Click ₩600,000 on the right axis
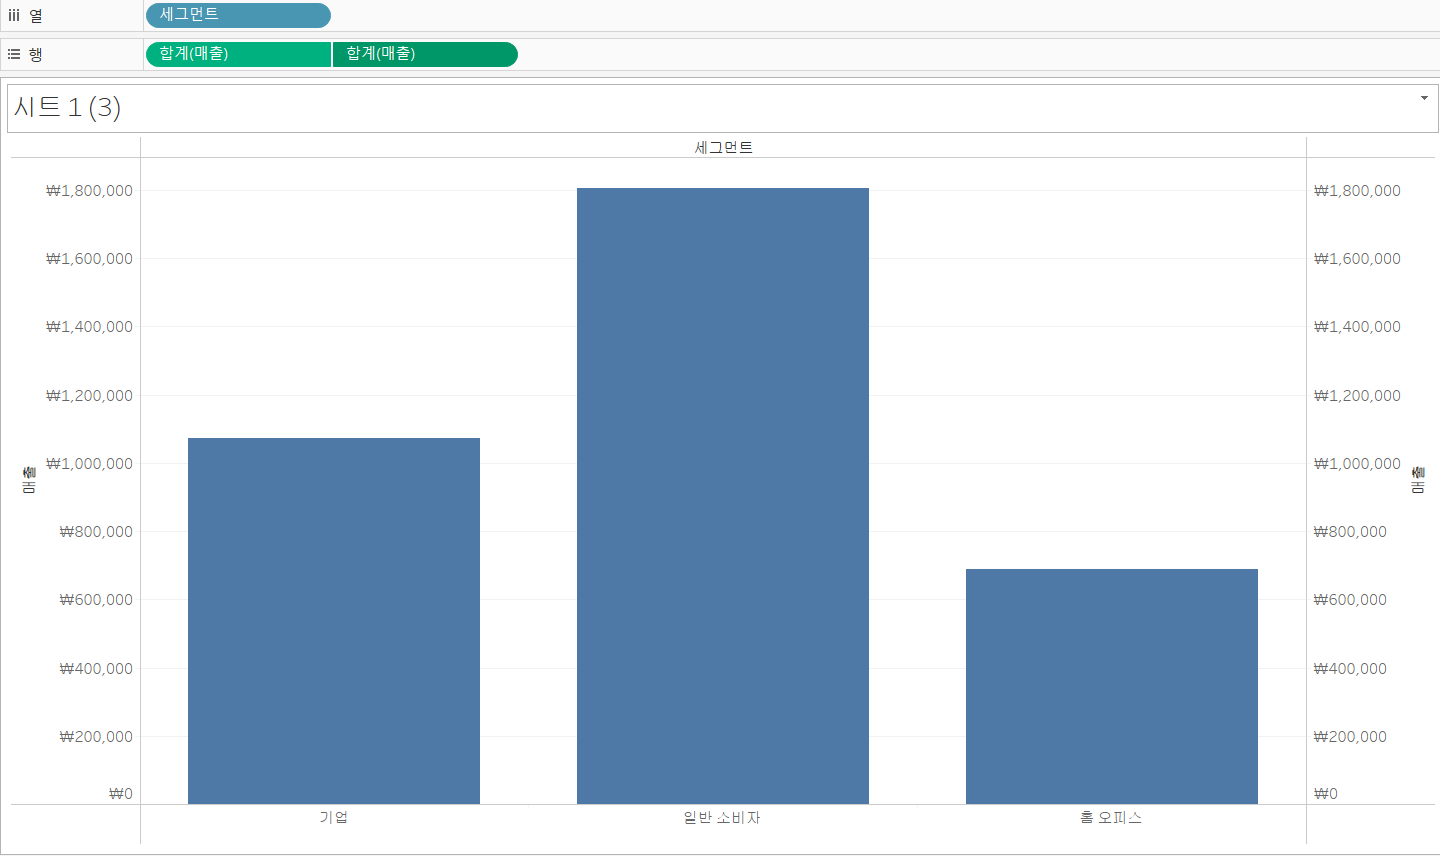1440x856 pixels. (1350, 599)
